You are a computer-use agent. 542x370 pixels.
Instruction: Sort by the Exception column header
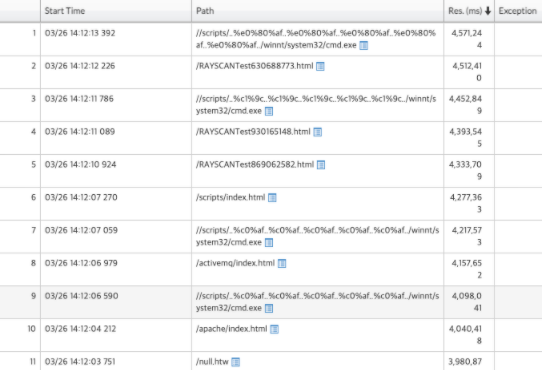(x=517, y=11)
